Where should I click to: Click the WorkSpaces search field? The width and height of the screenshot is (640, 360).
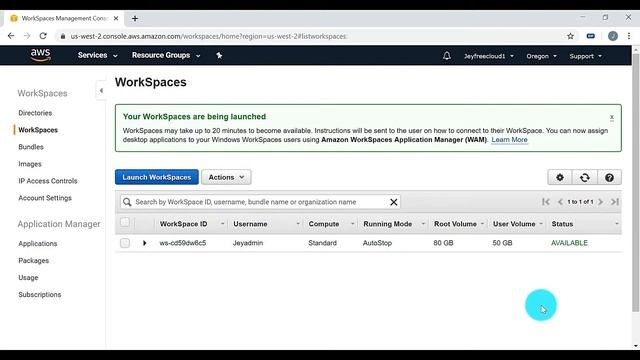260,202
